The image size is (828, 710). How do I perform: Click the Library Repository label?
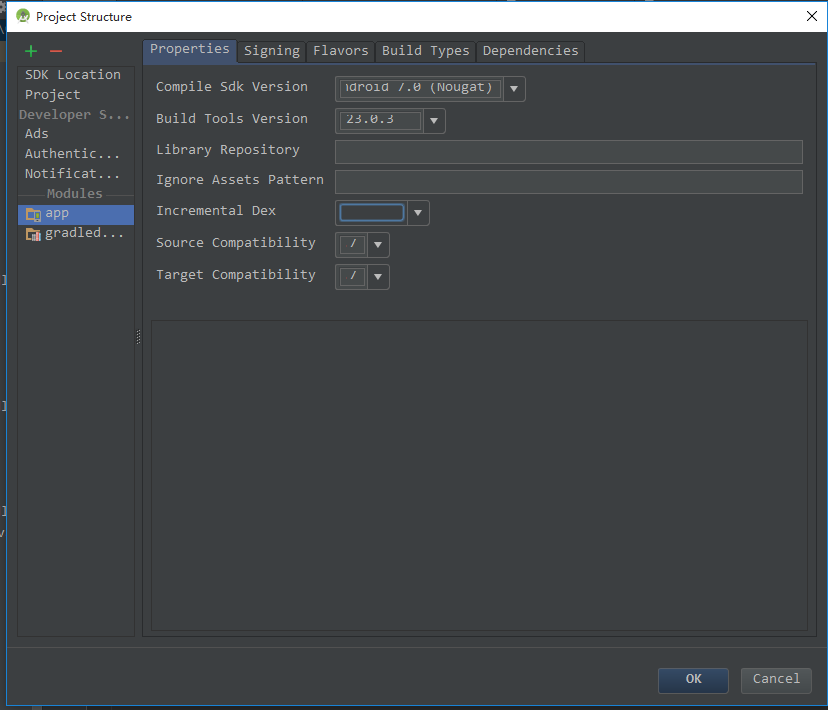click(228, 150)
